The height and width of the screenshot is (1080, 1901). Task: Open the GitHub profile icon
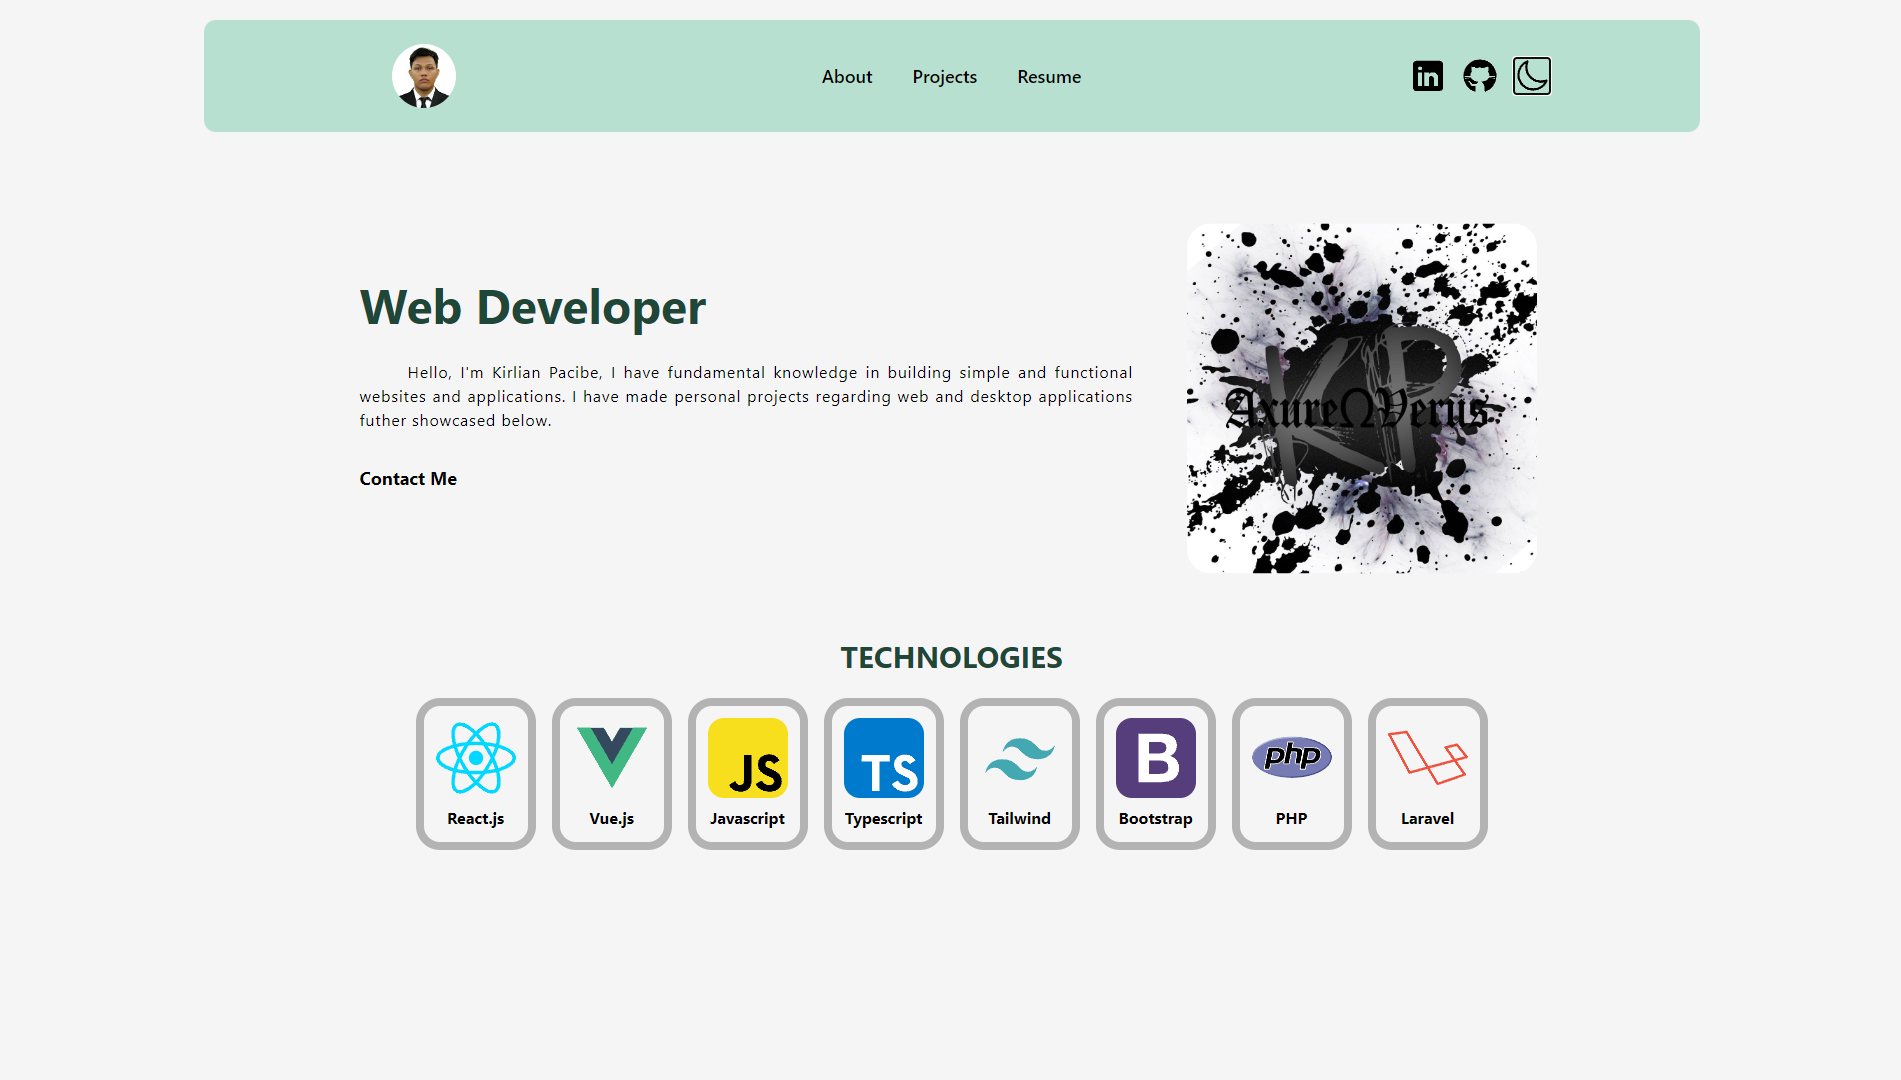(x=1479, y=76)
